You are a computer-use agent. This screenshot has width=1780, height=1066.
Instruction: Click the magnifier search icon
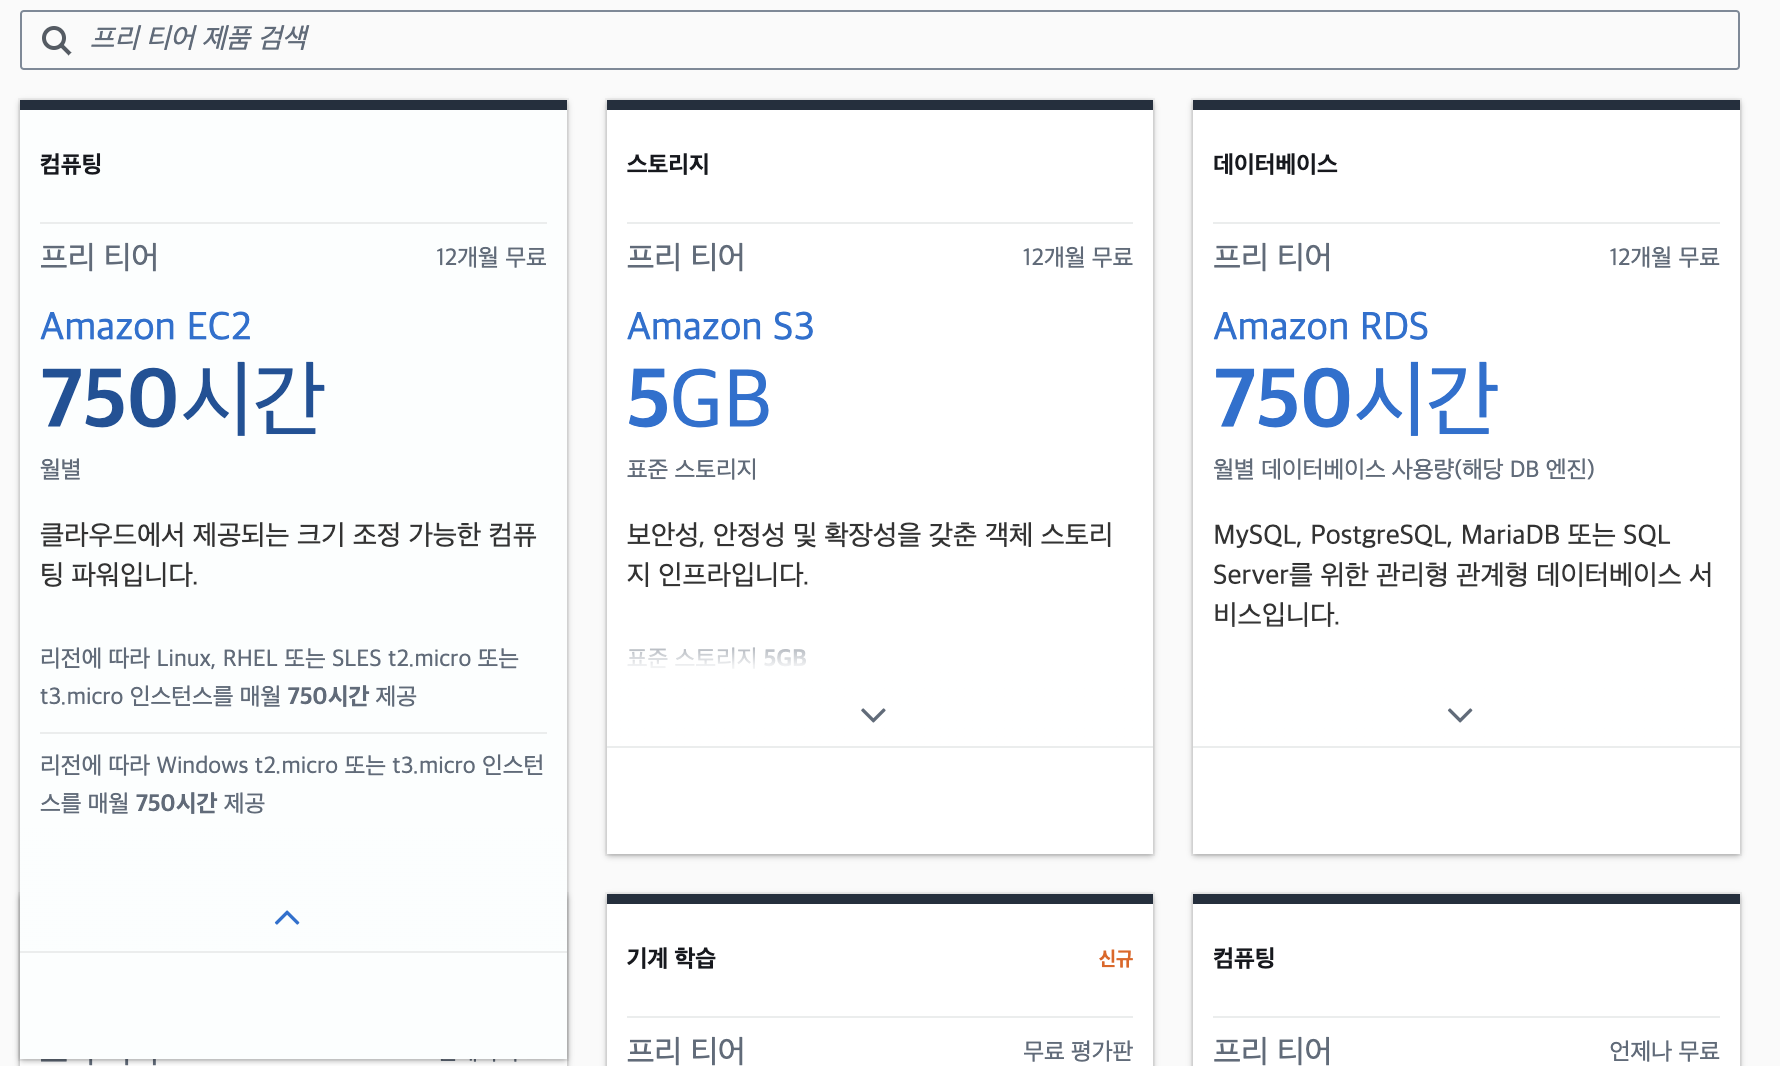point(56,40)
